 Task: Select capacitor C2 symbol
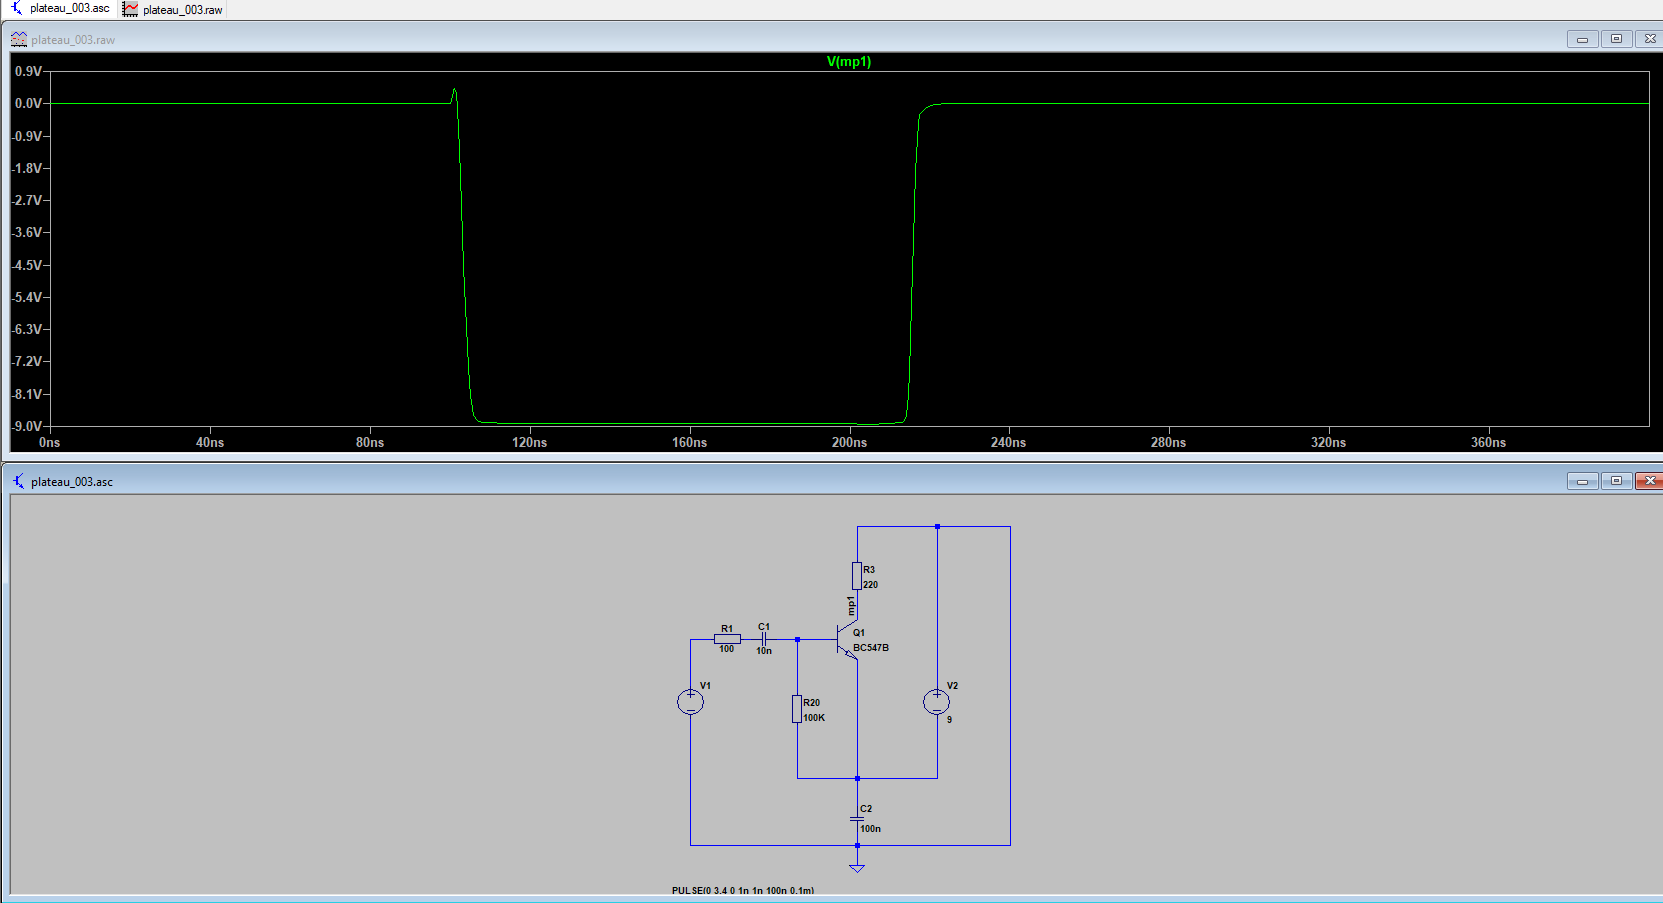pyautogui.click(x=857, y=819)
